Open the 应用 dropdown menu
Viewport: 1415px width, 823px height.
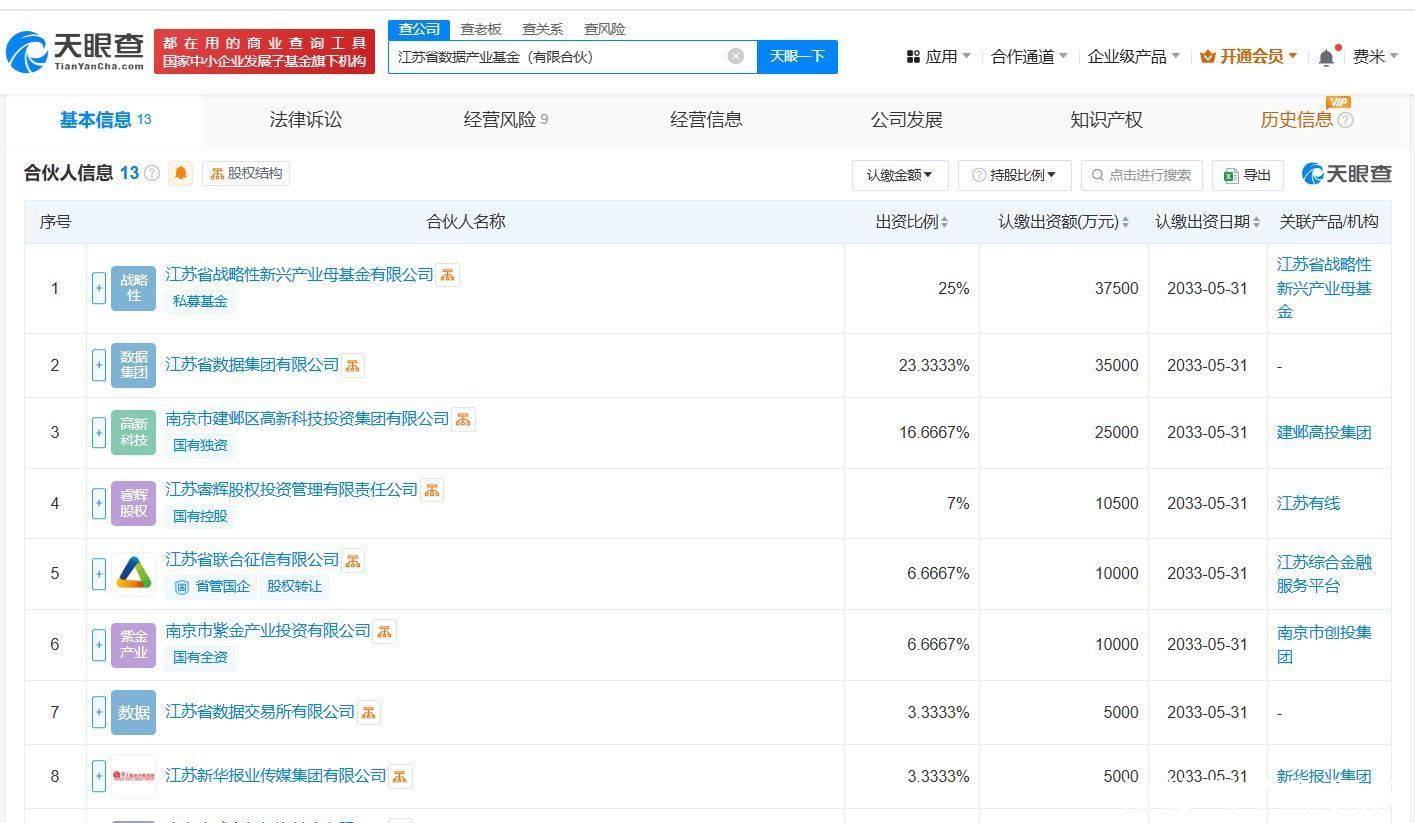point(938,57)
